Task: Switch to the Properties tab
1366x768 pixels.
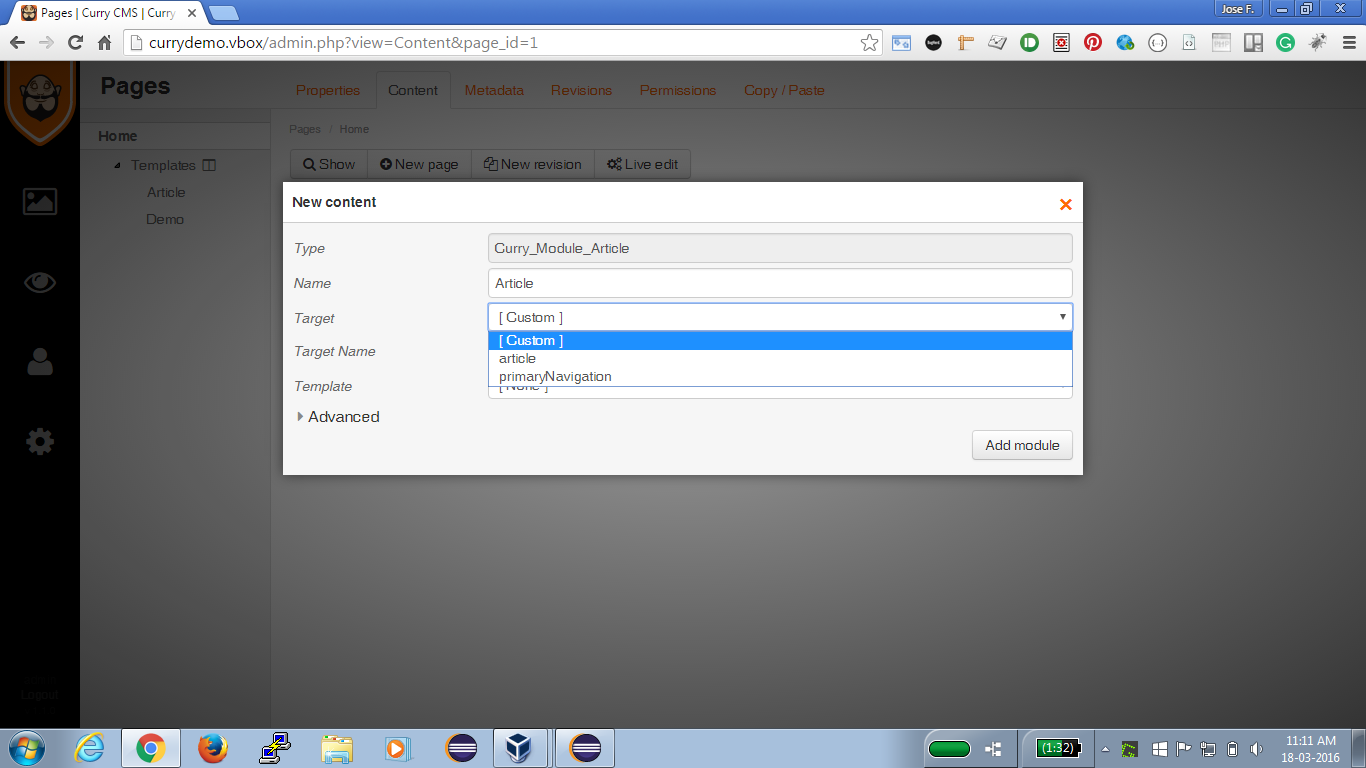Action: [x=328, y=90]
